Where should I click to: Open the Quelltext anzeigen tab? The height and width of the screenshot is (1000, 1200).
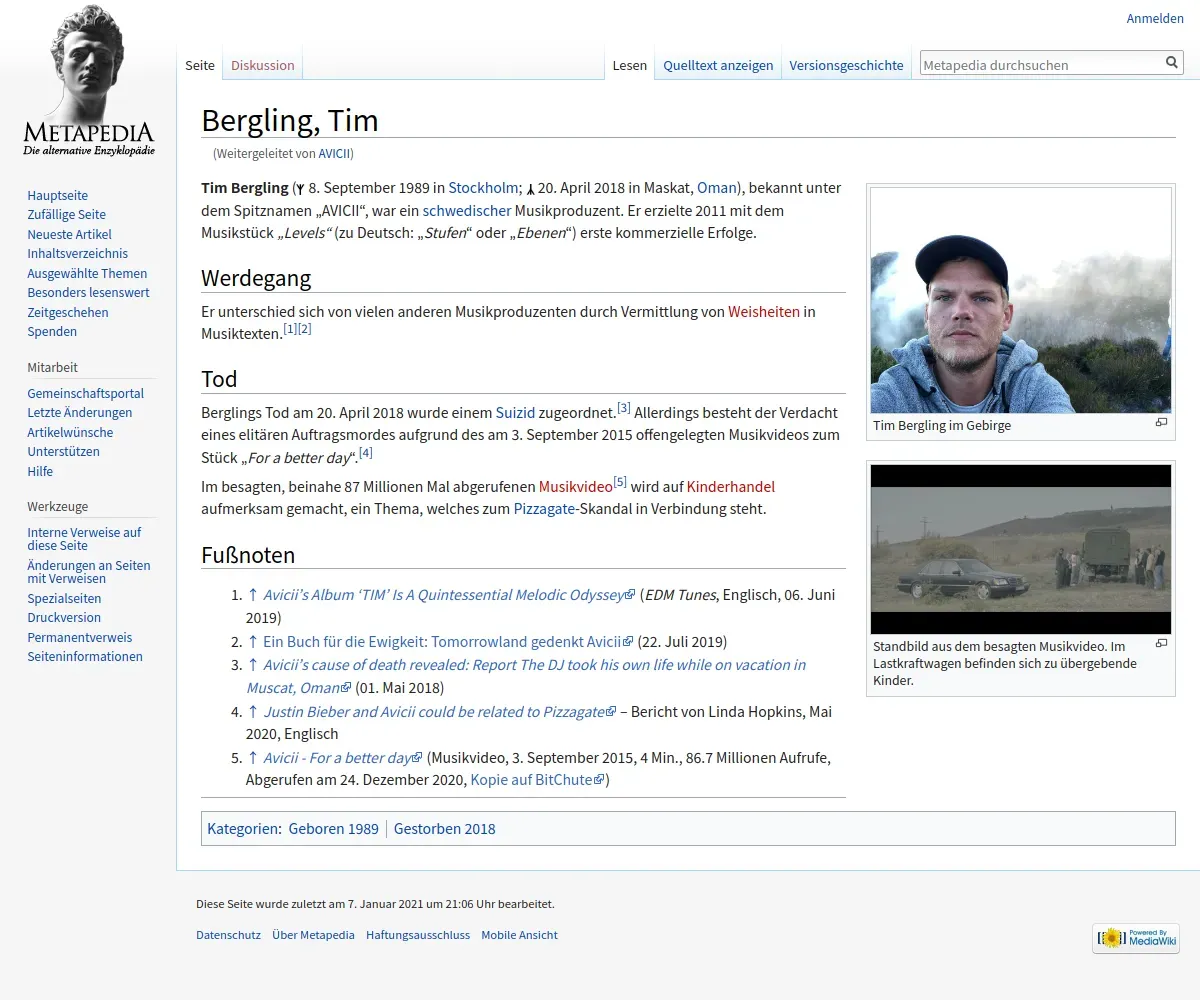[718, 65]
